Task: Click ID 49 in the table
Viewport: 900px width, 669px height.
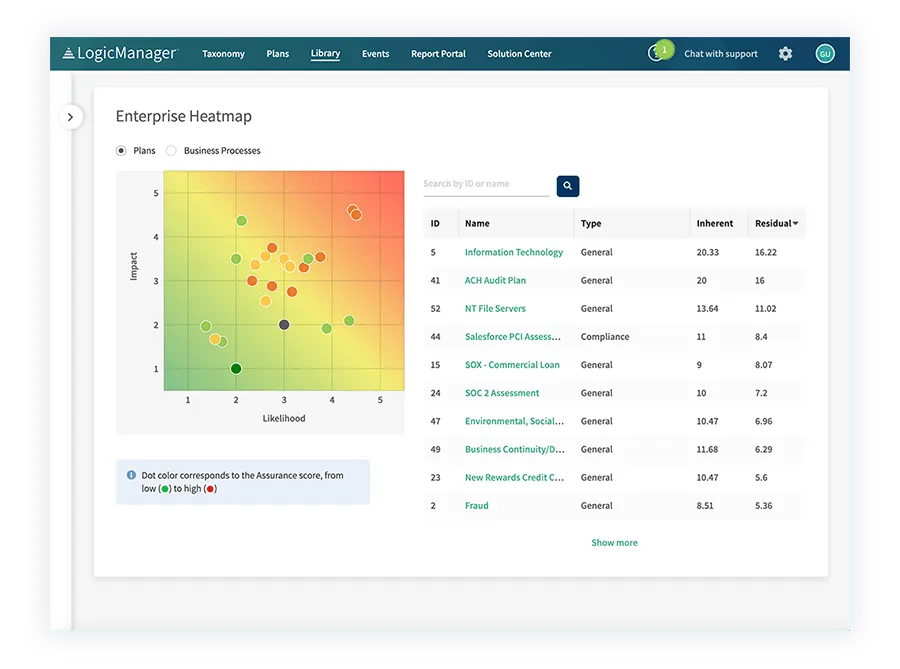Action: click(435, 449)
